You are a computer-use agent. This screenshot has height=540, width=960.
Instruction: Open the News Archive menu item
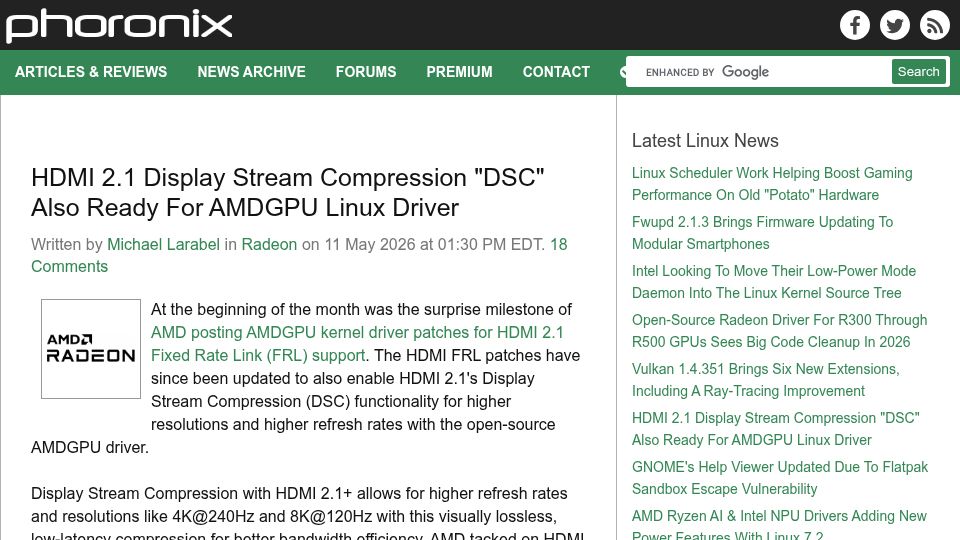[251, 72]
